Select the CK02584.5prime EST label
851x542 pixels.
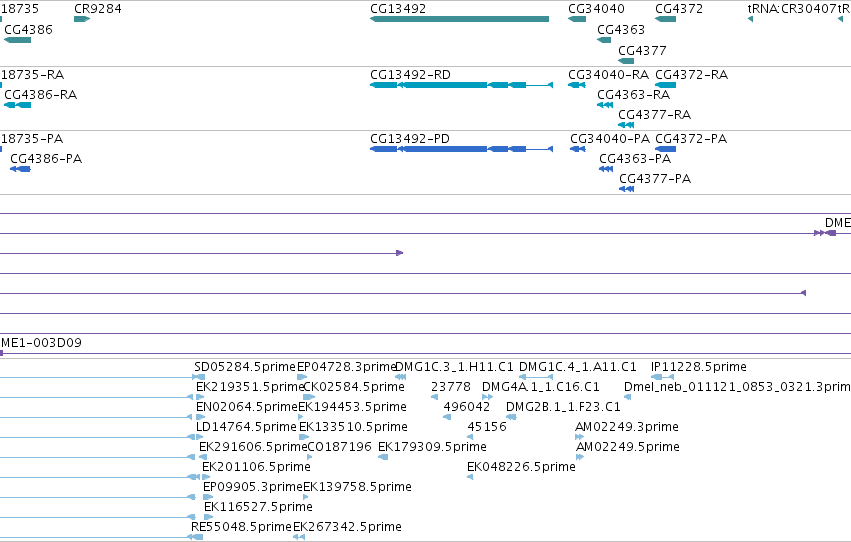354,387
